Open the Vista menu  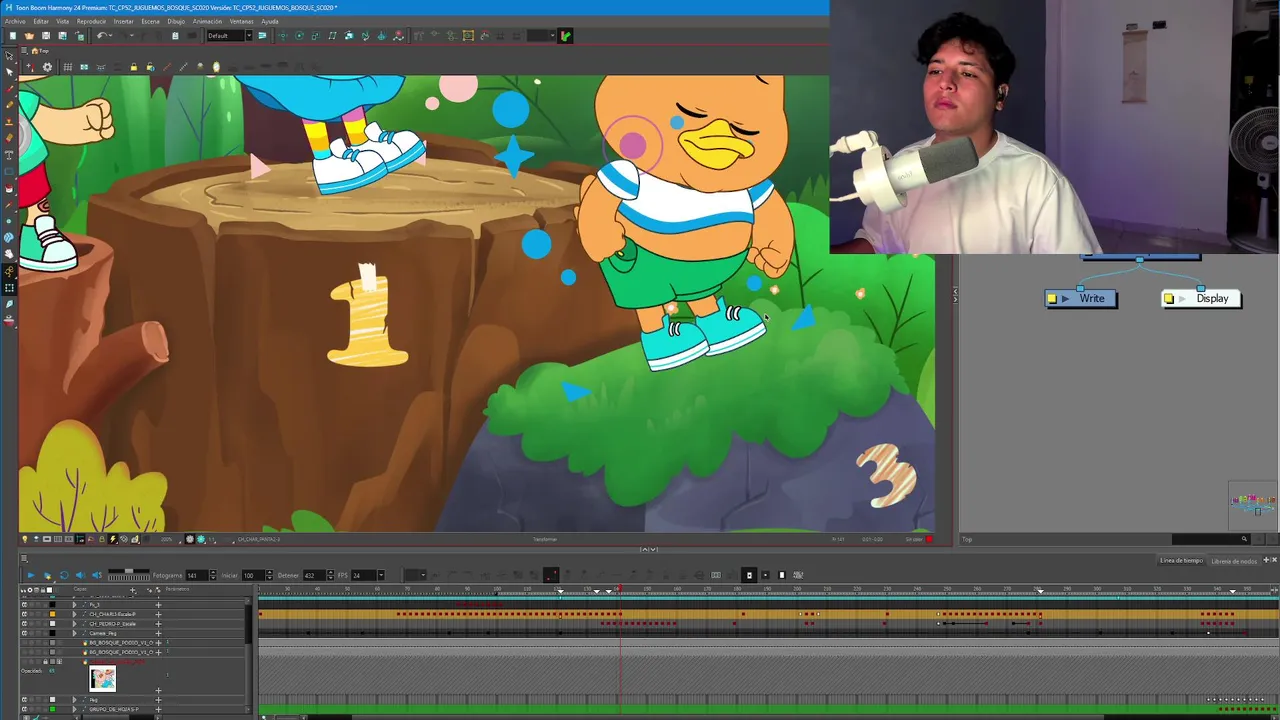[x=63, y=21]
